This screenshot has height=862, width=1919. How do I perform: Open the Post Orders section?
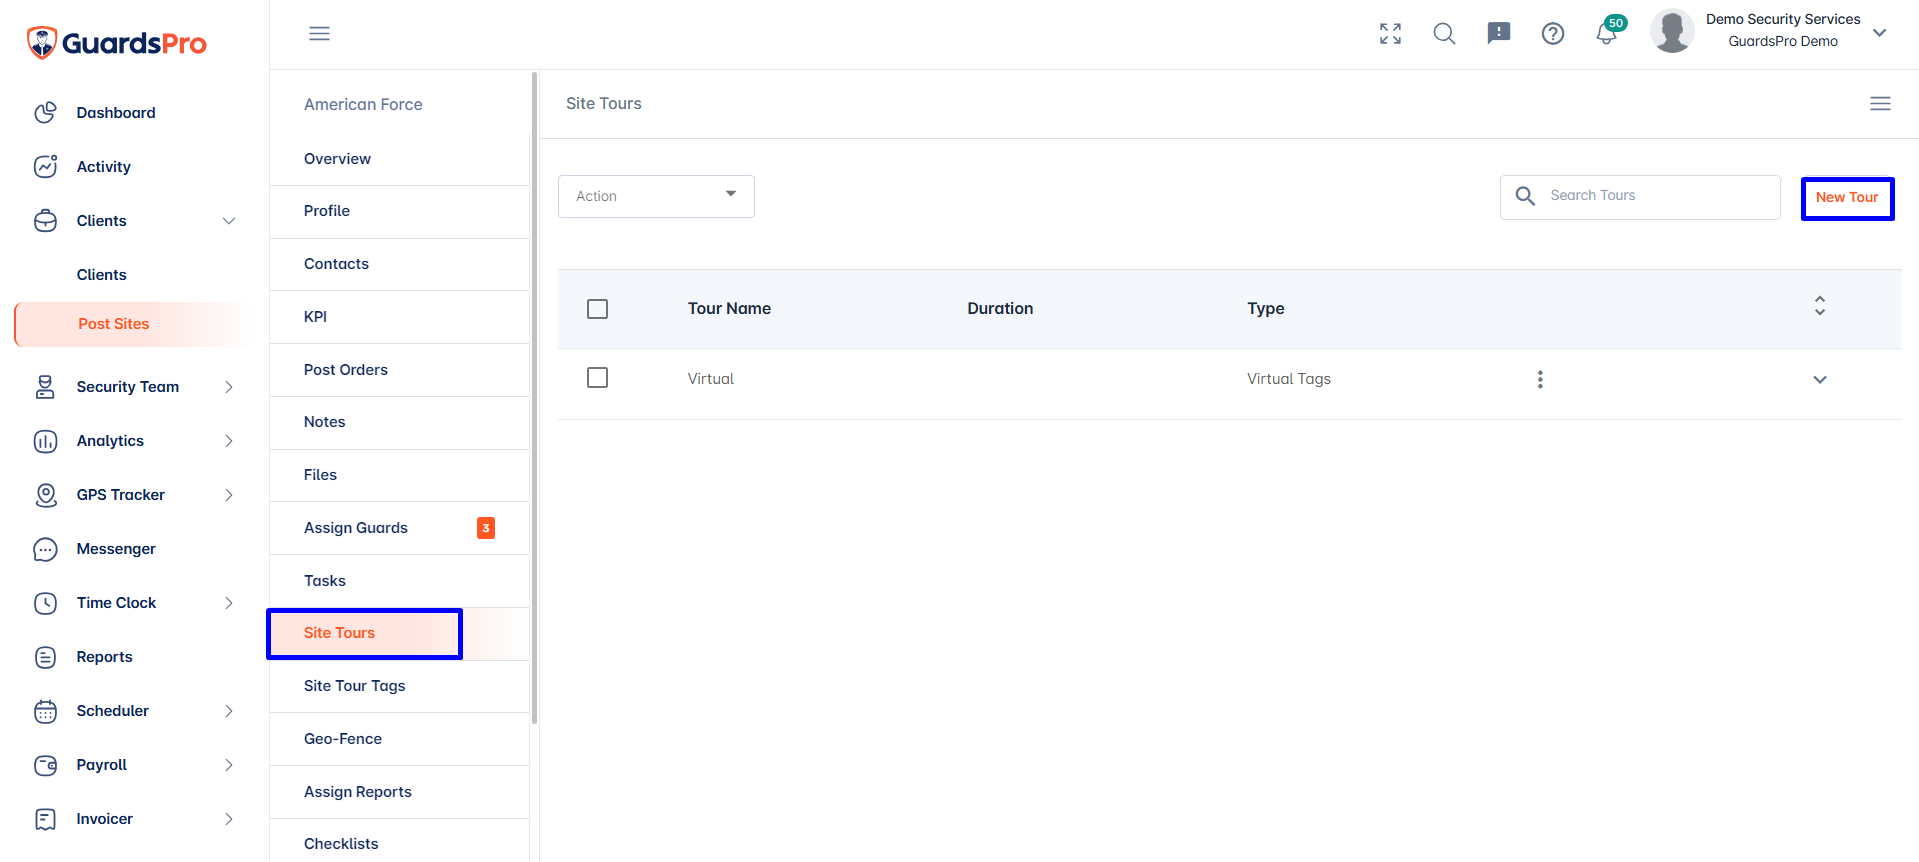[x=399, y=370]
